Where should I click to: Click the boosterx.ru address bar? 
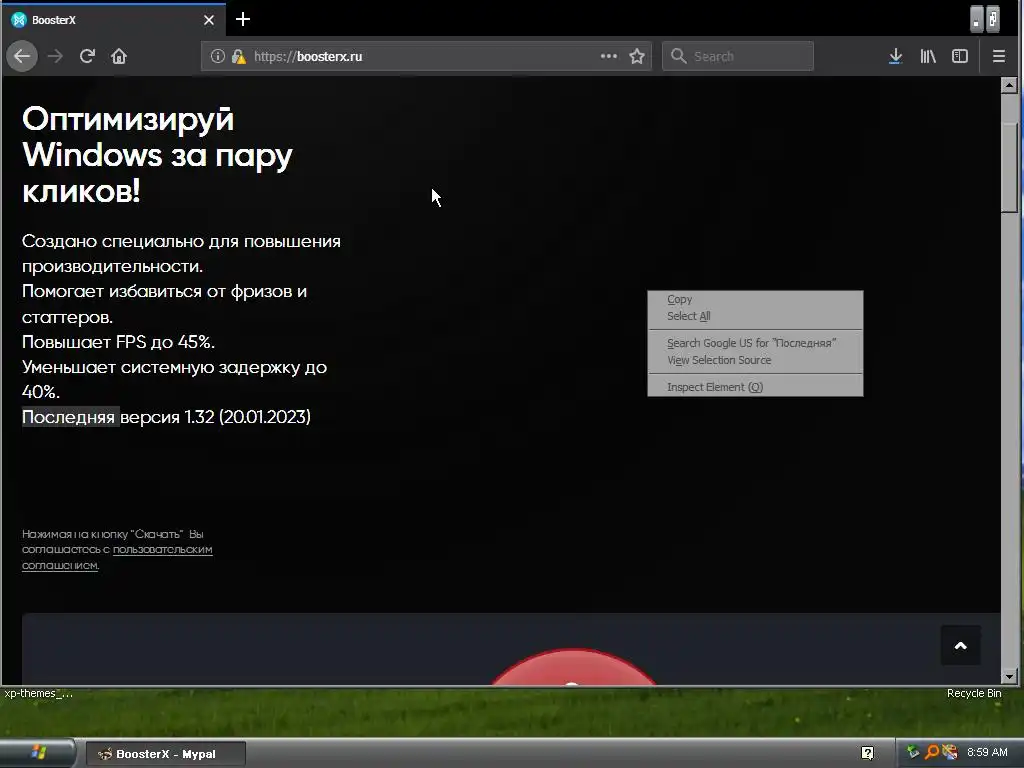(x=426, y=56)
